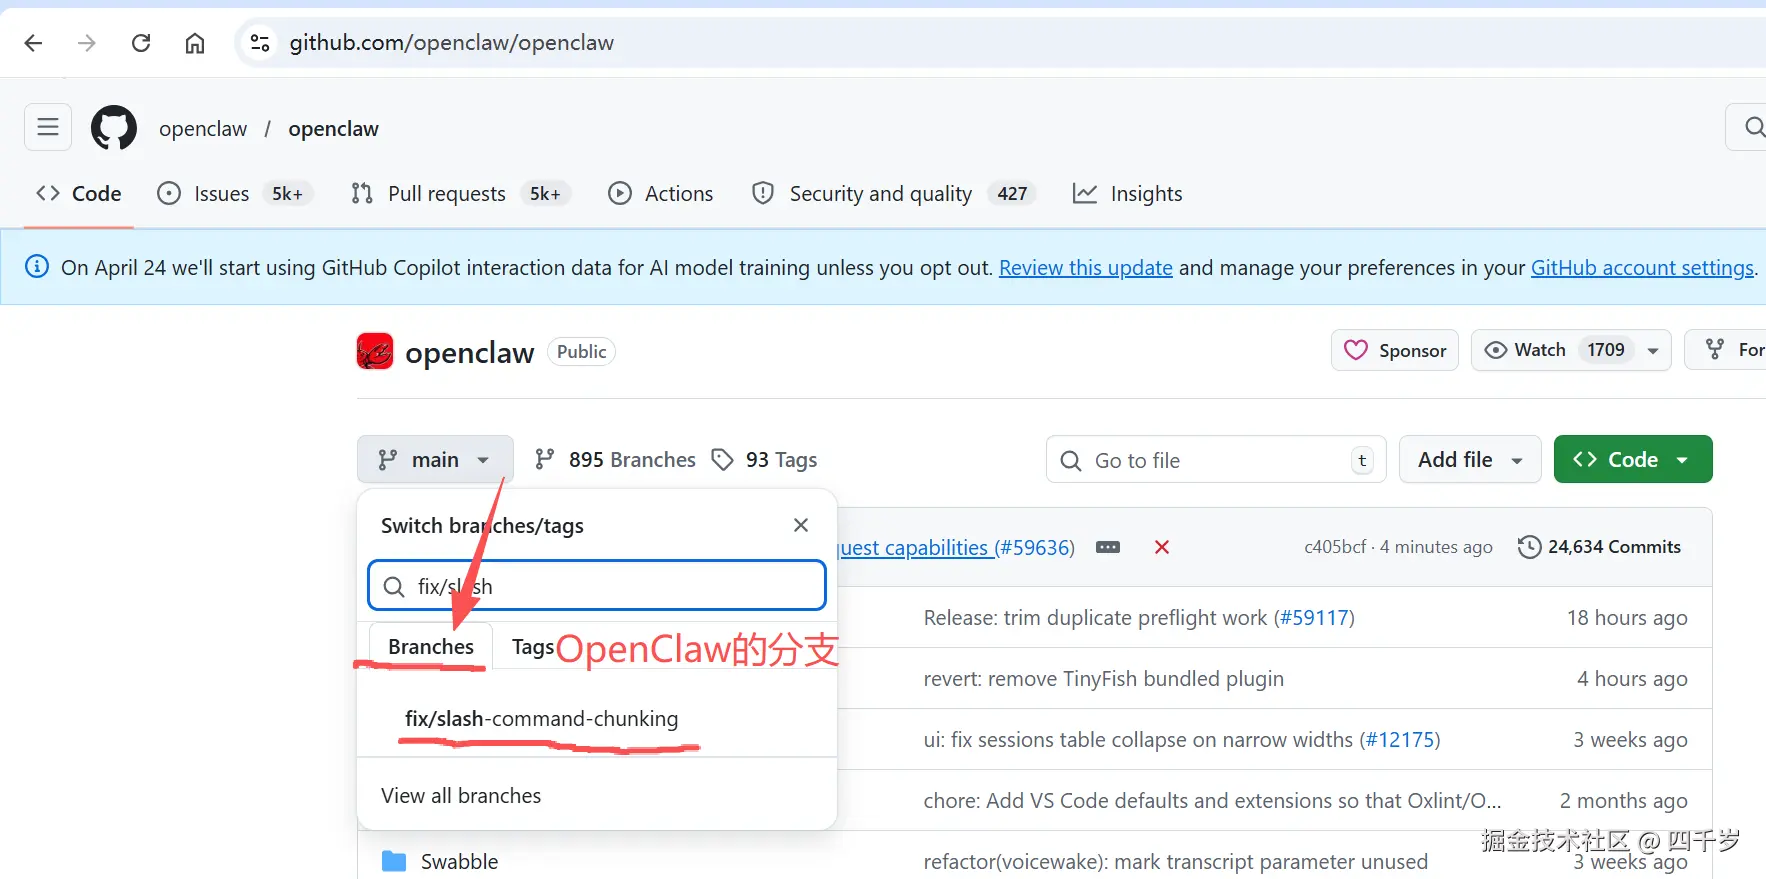Click the browser forward arrow
Screen dimensions: 1766x879
tap(87, 43)
